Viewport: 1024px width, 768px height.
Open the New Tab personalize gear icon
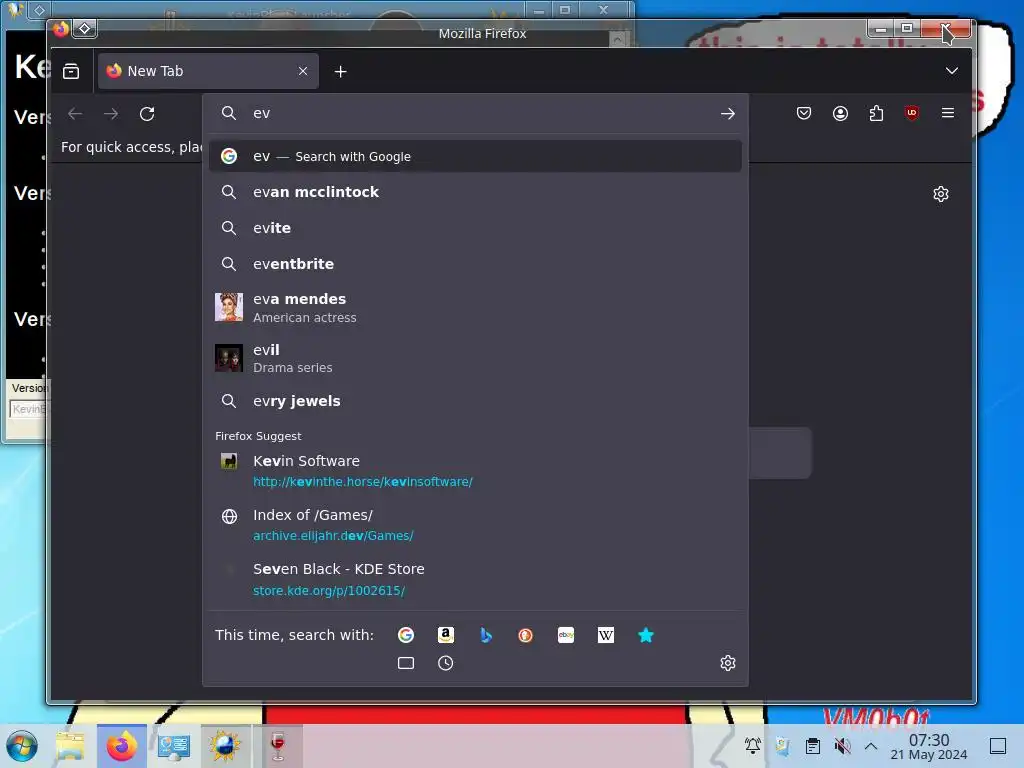[941, 194]
